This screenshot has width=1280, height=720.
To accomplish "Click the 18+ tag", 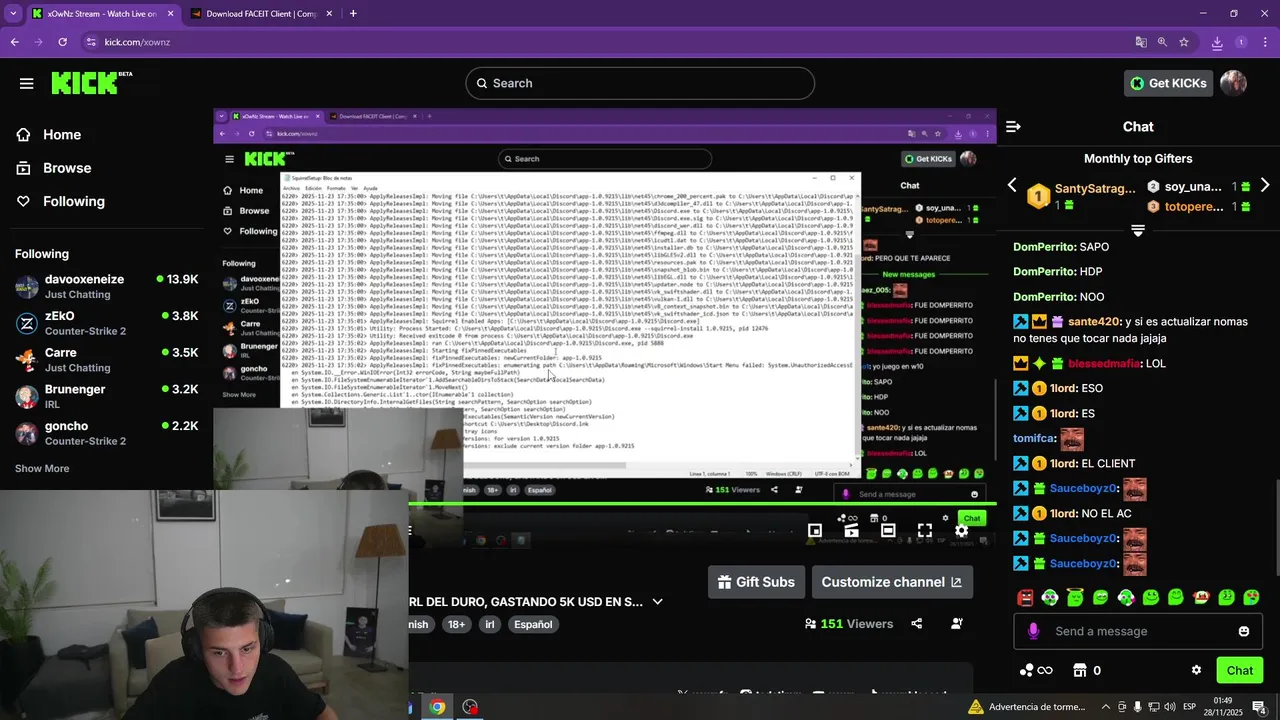I will (x=456, y=624).
